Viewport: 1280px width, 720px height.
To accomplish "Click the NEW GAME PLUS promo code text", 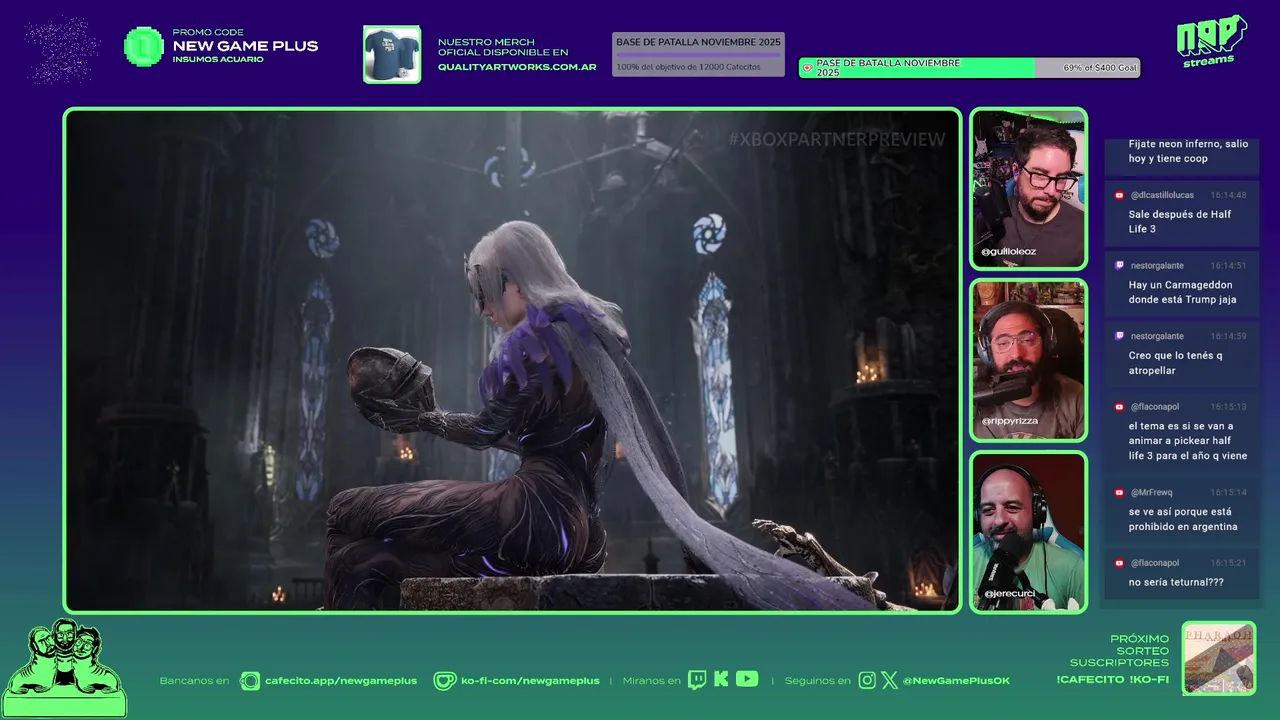I will click(245, 46).
